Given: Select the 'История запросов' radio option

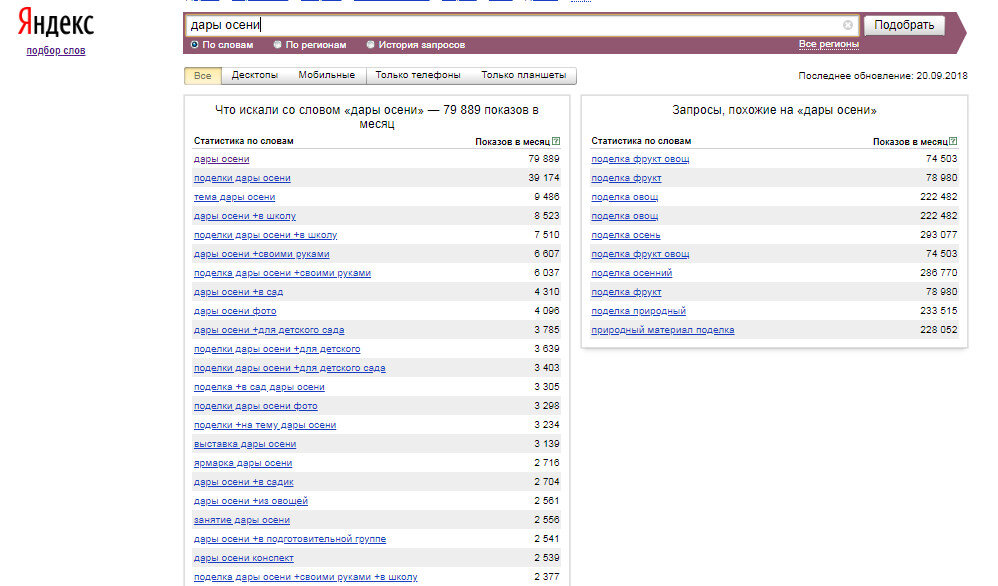Looking at the screenshot, I should click(370, 45).
